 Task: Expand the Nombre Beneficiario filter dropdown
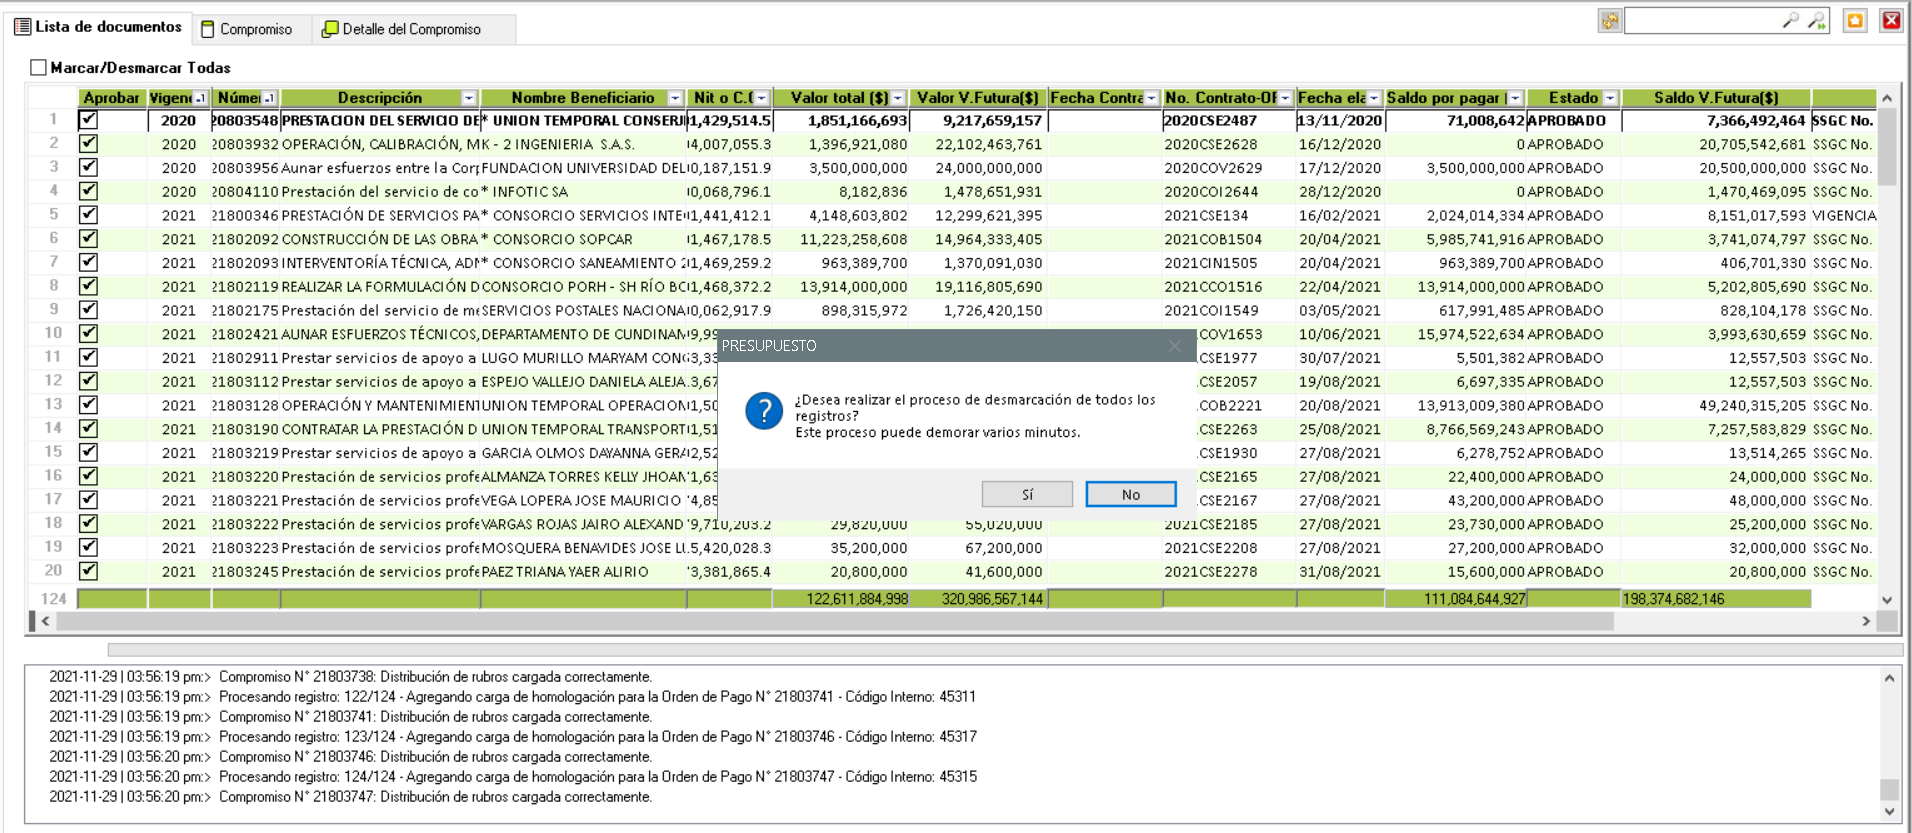[675, 98]
